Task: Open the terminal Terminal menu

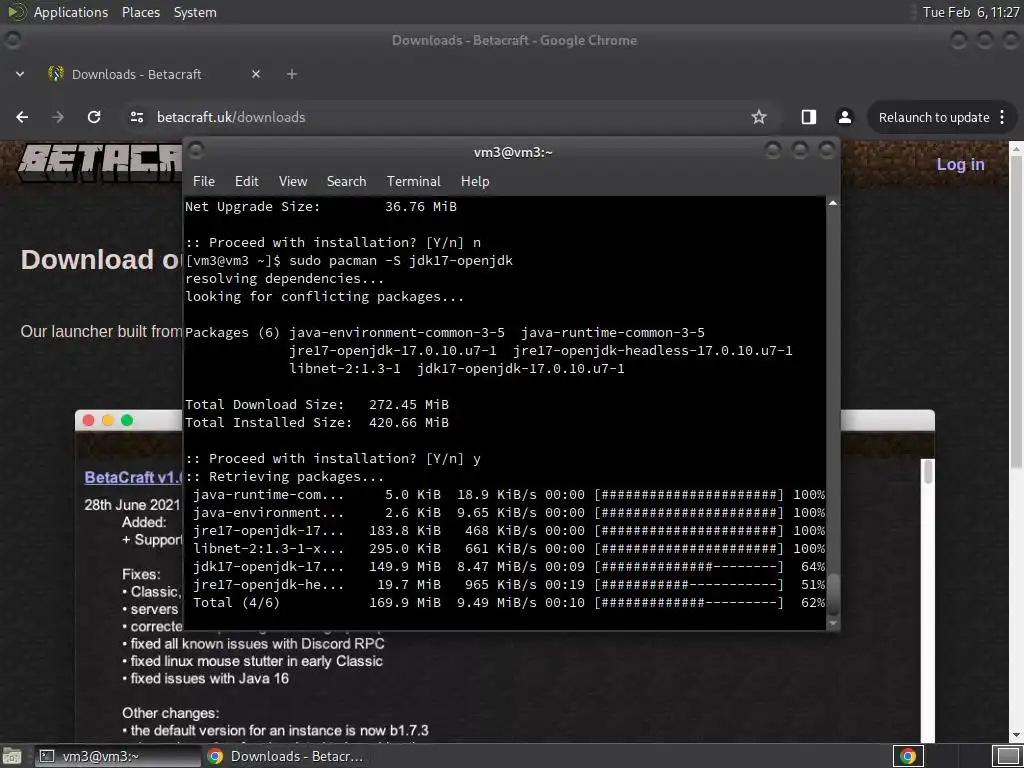Action: click(x=413, y=181)
